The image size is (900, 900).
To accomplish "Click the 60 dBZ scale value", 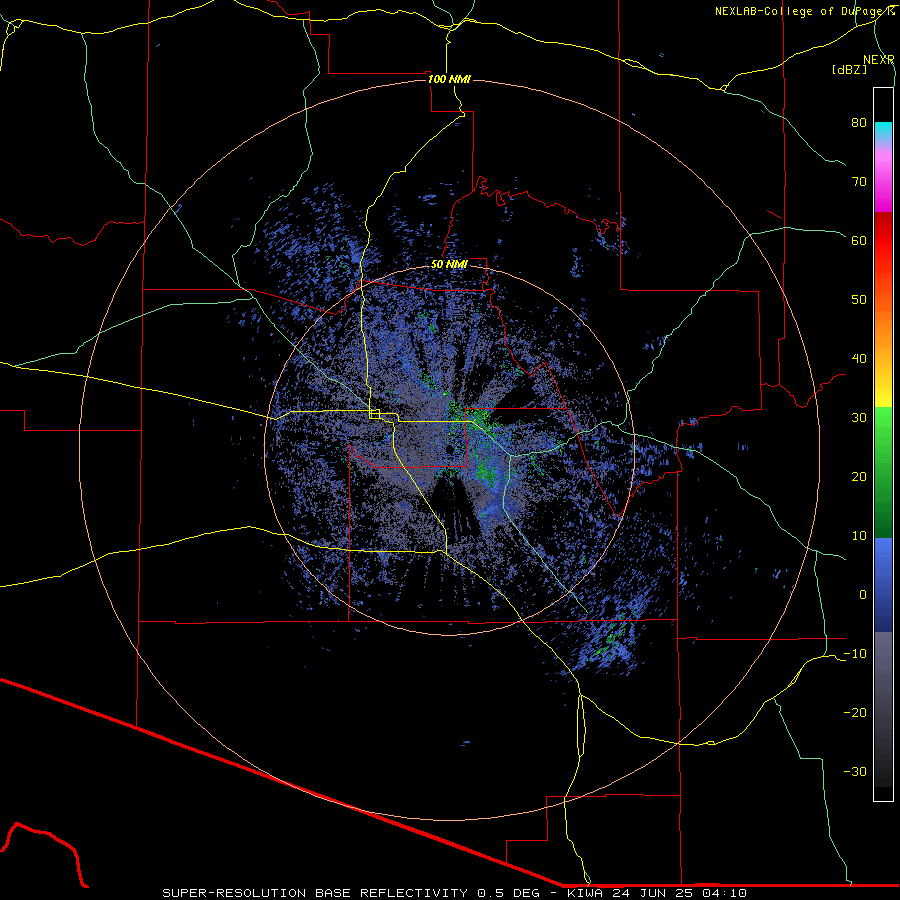I will 859,240.
